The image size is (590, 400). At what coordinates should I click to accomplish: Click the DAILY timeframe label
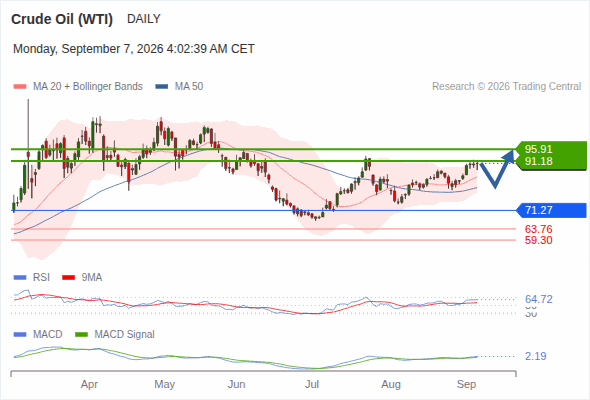coord(144,19)
